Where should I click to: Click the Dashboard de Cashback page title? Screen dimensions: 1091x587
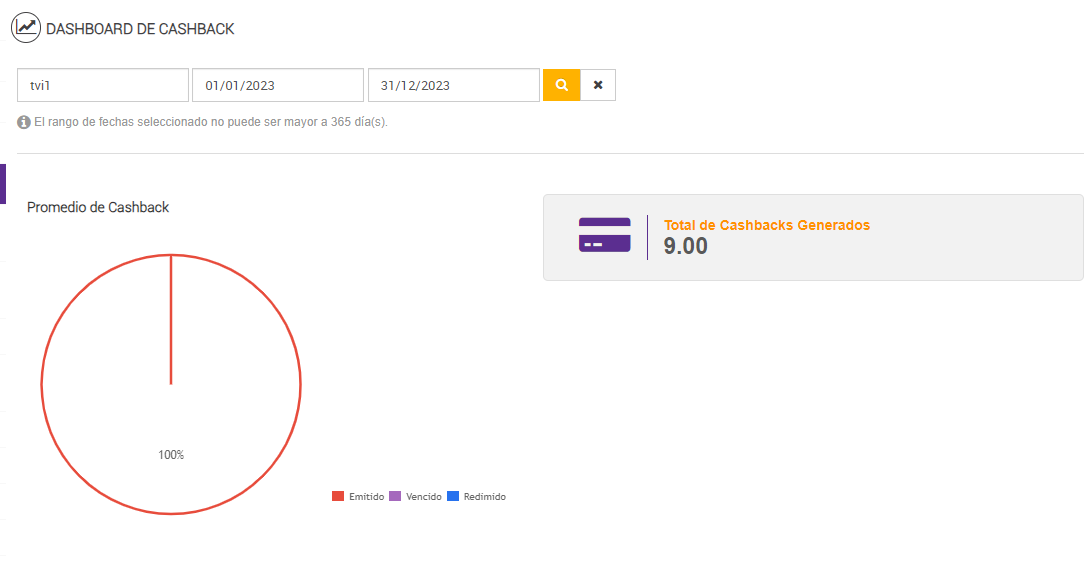[x=140, y=29]
